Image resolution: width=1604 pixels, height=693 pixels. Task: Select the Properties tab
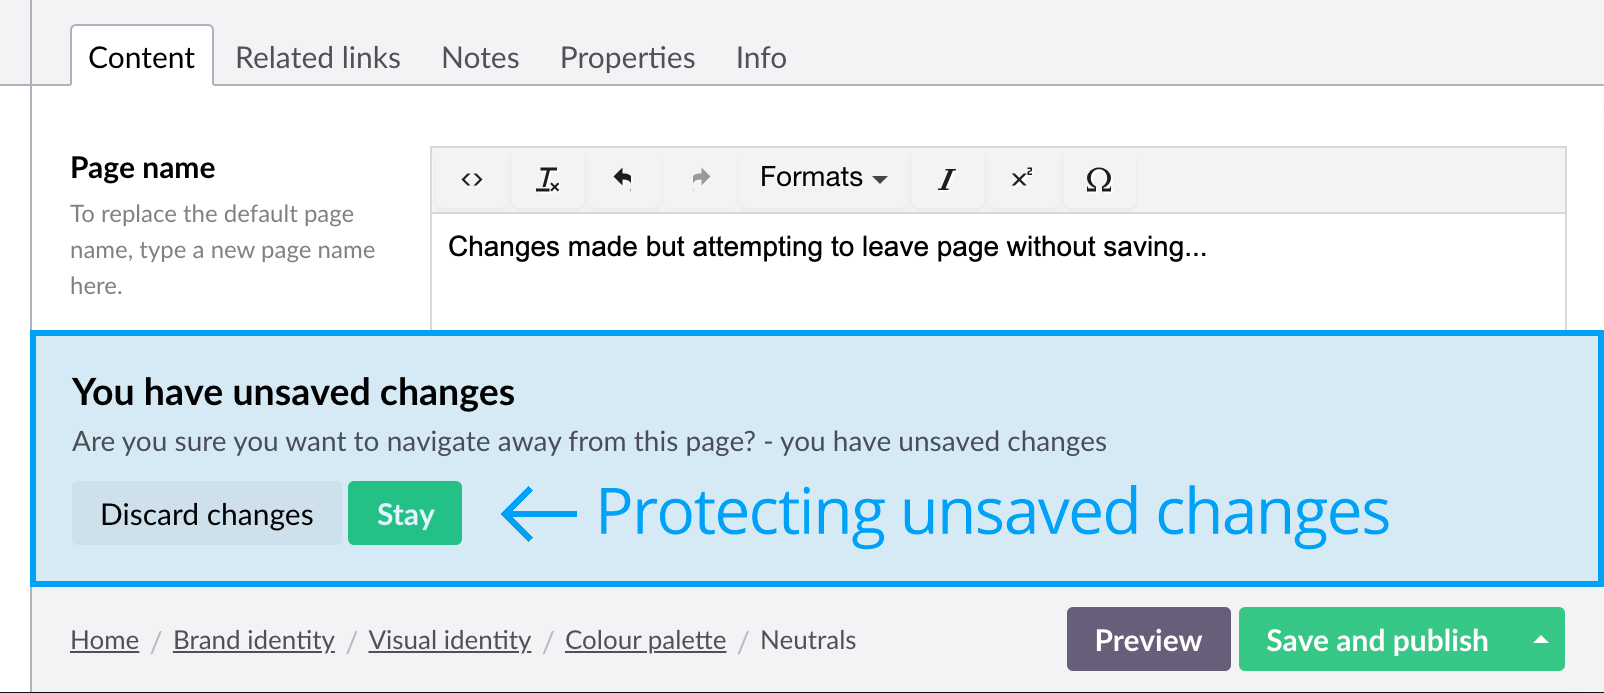tap(627, 58)
